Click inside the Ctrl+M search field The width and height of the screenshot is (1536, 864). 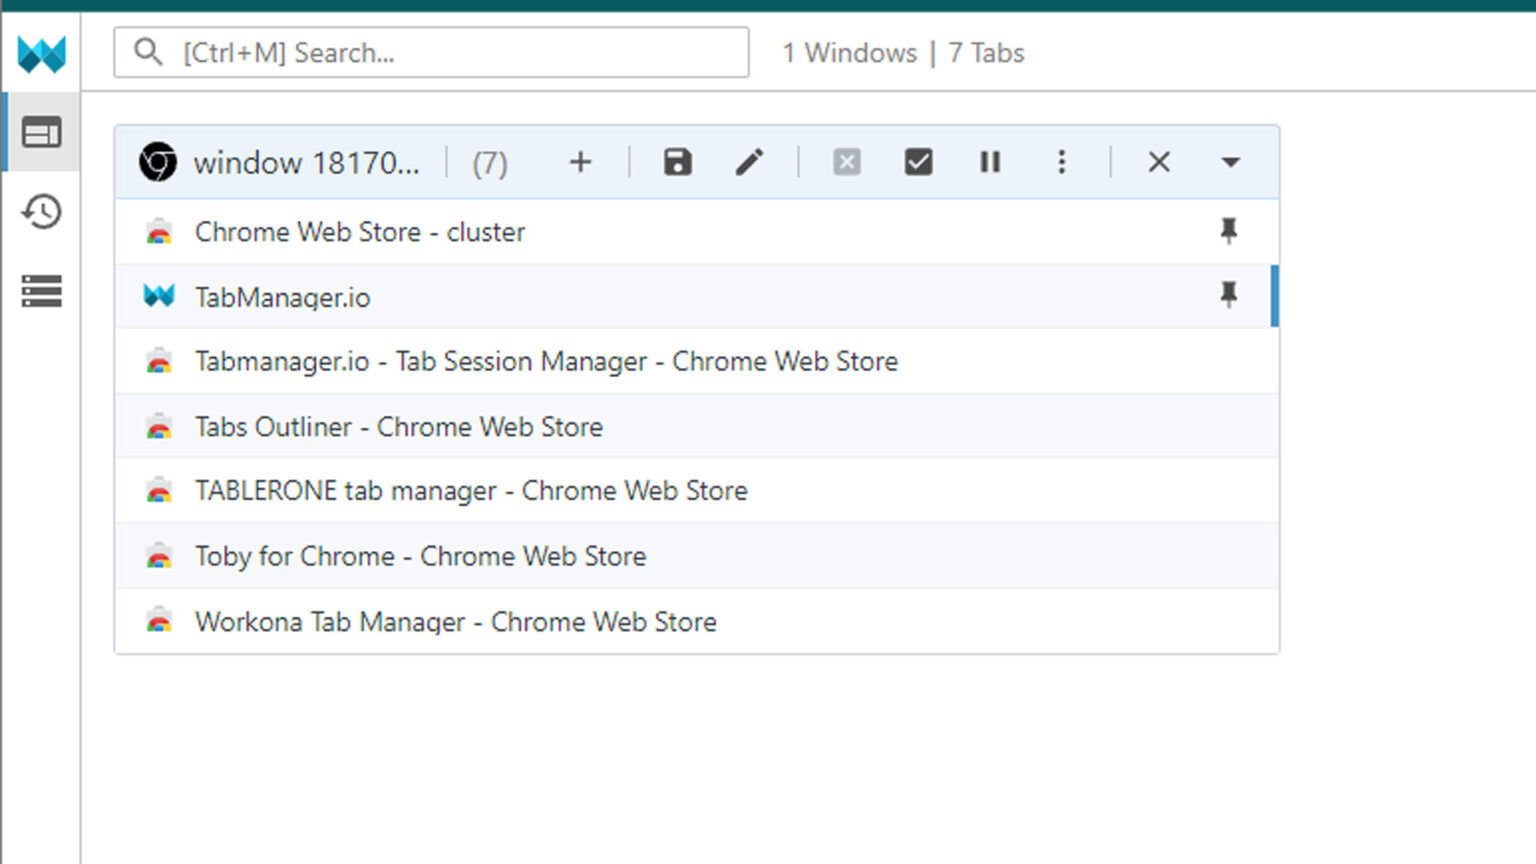(430, 52)
